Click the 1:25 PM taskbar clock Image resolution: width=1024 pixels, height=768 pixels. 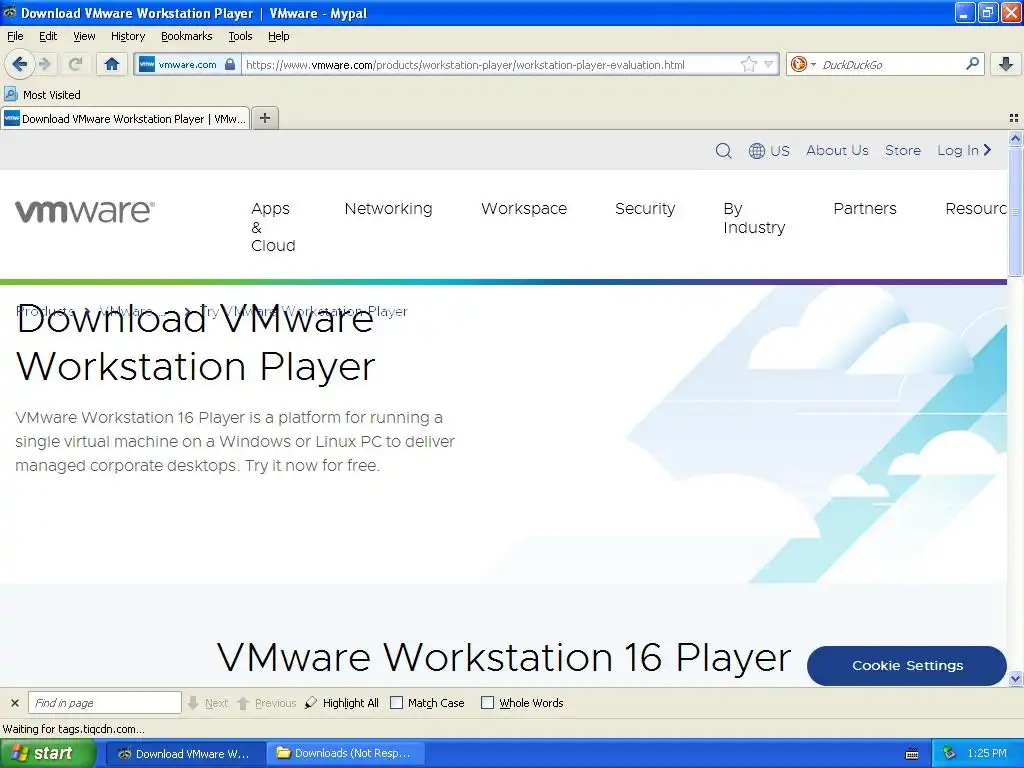(x=987, y=754)
